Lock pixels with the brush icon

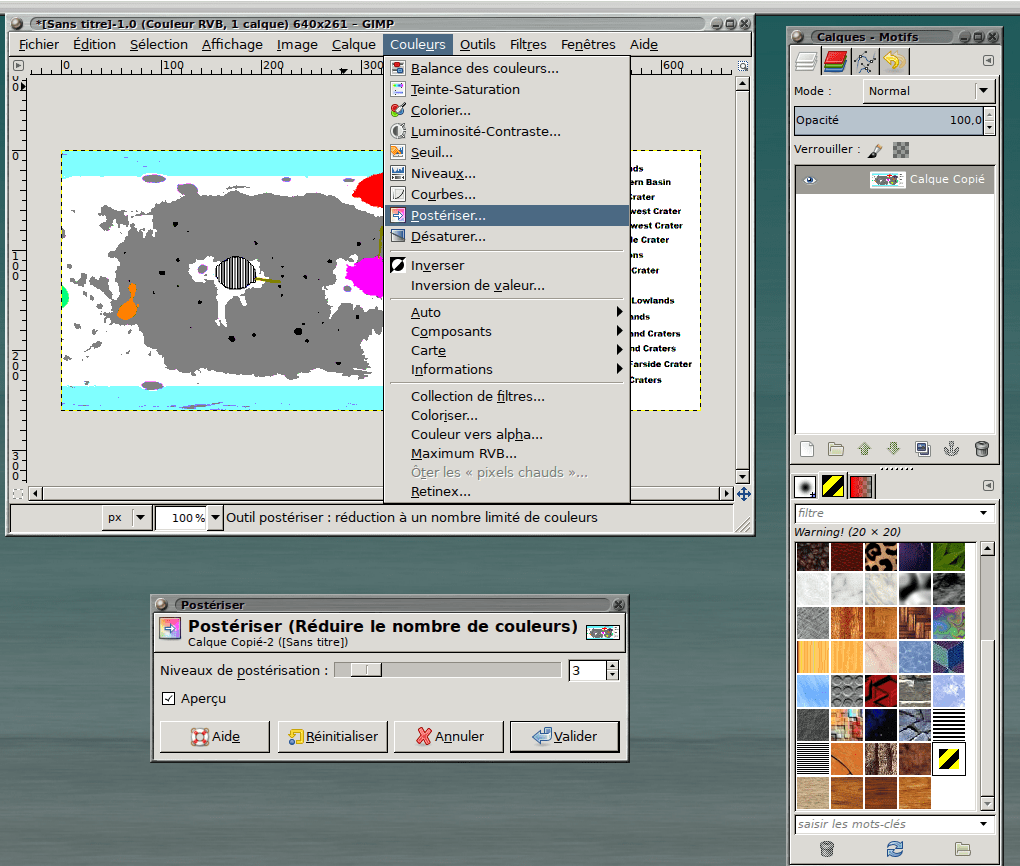[x=876, y=150]
